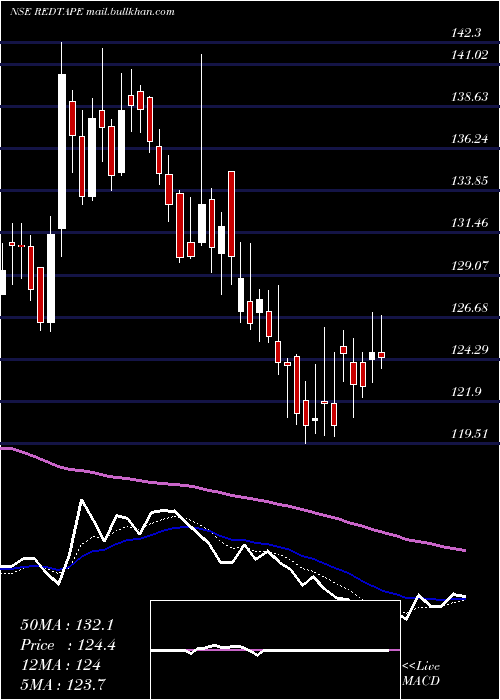Click the 5MA : 123.7 readout
The width and height of the screenshot is (500, 700).
click(64, 684)
